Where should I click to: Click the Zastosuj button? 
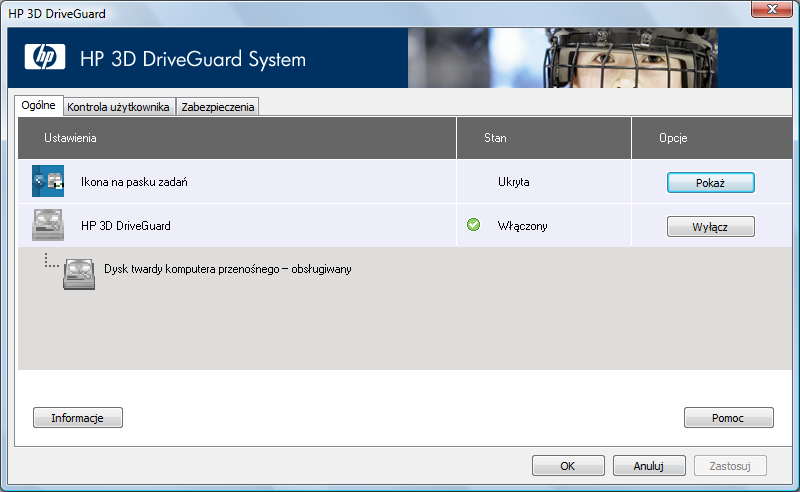click(x=730, y=465)
